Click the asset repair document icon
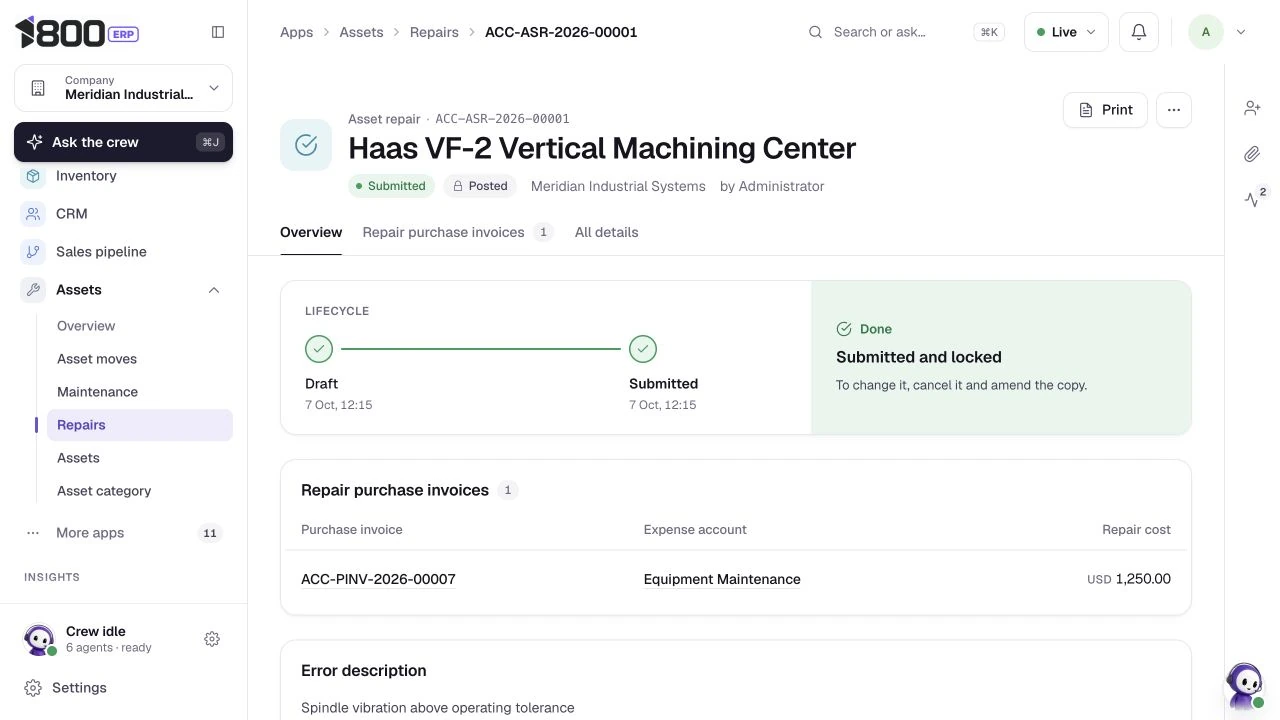 (x=306, y=145)
